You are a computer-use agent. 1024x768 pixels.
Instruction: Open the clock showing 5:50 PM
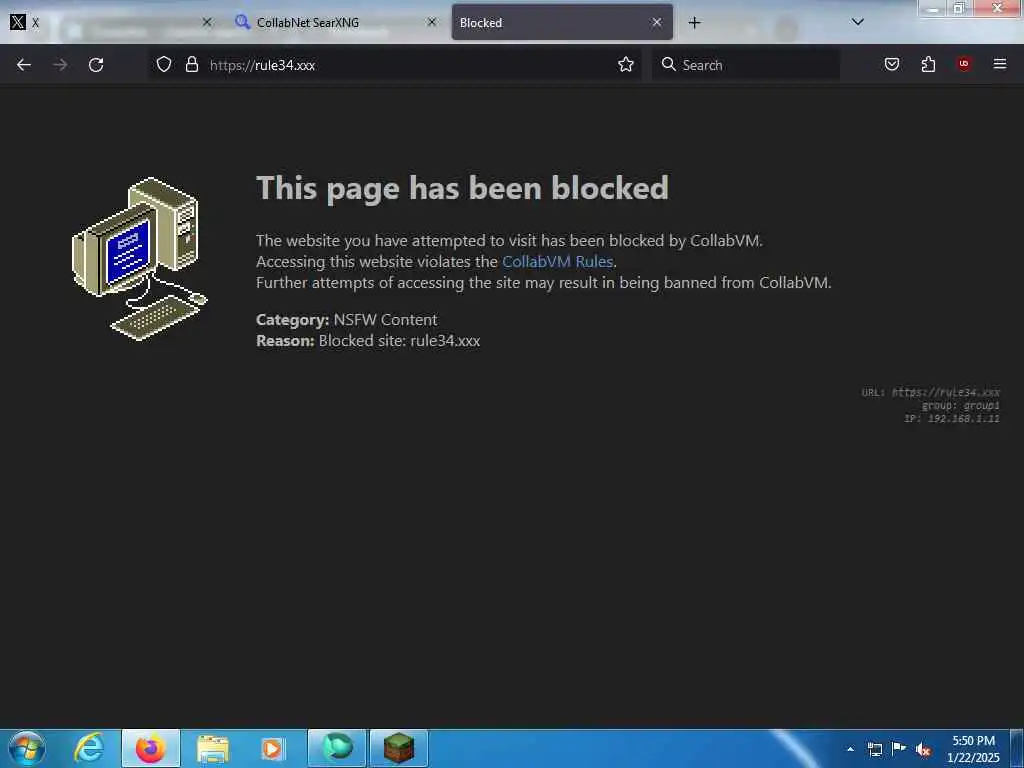click(973, 749)
